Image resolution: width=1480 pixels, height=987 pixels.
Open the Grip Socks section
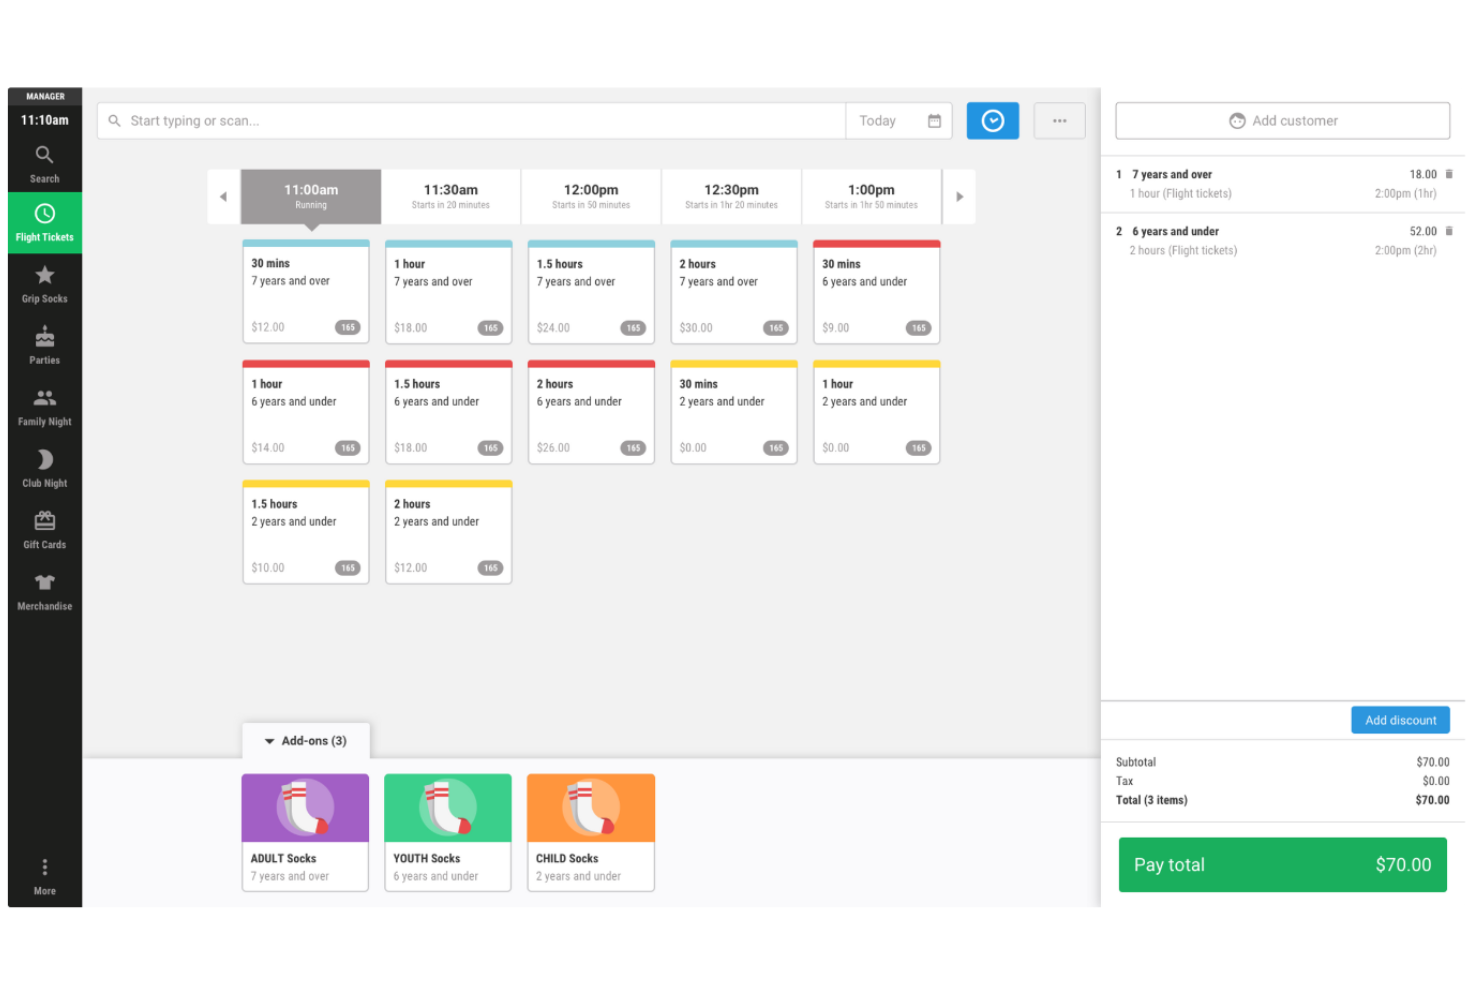[44, 284]
